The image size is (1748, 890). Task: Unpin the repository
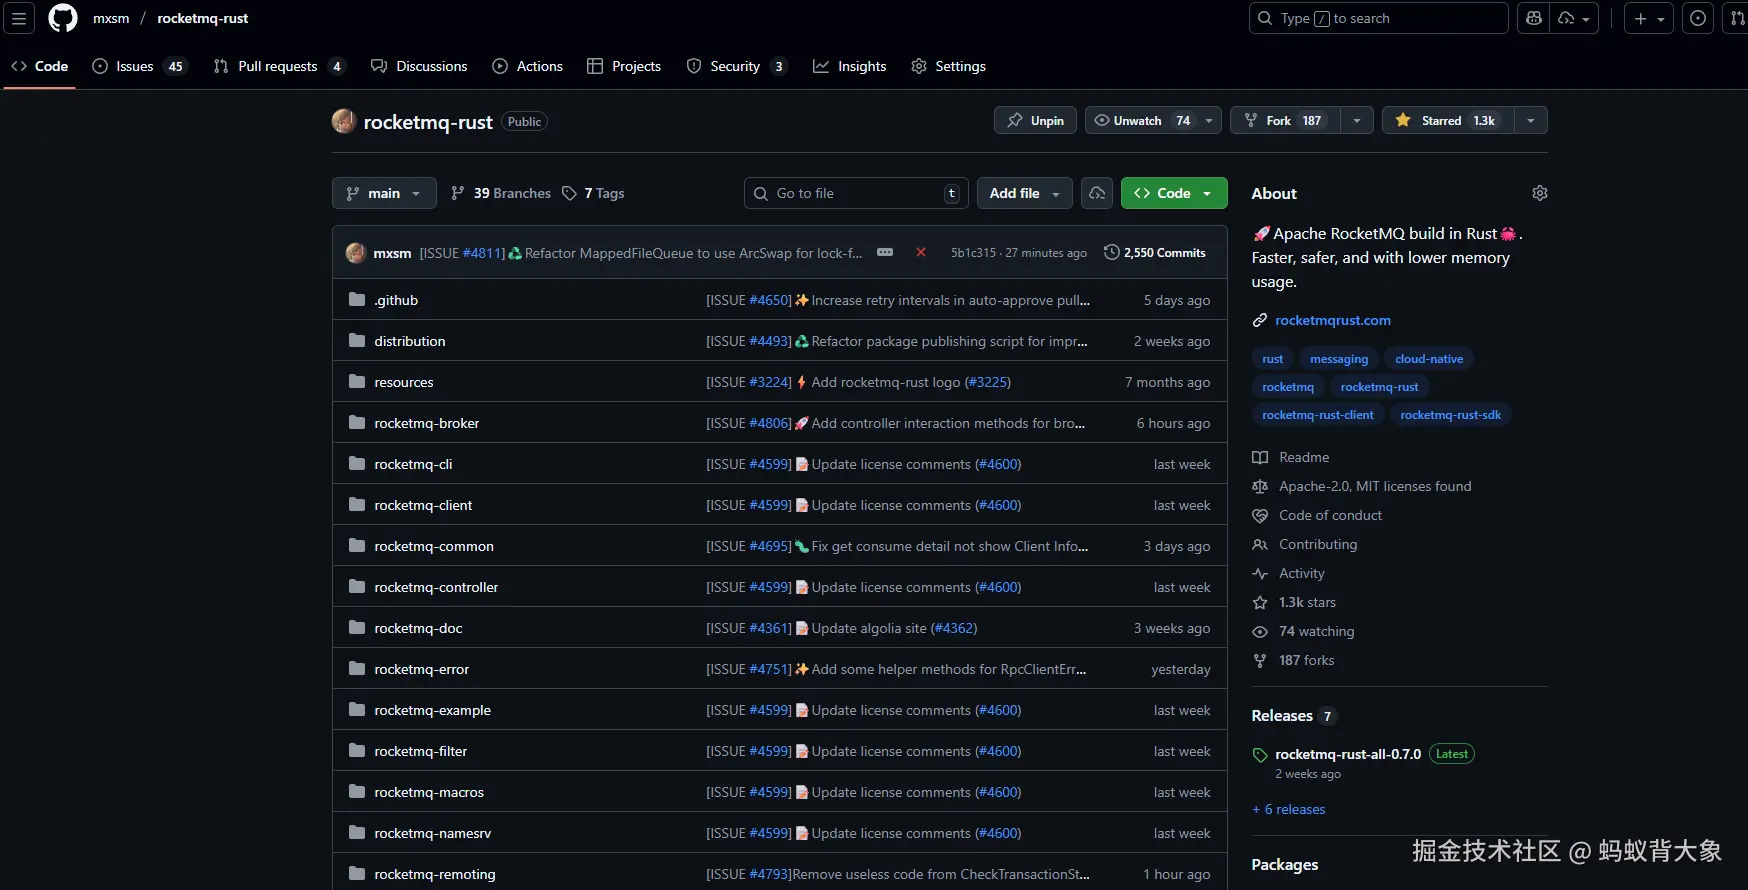tap(1035, 121)
